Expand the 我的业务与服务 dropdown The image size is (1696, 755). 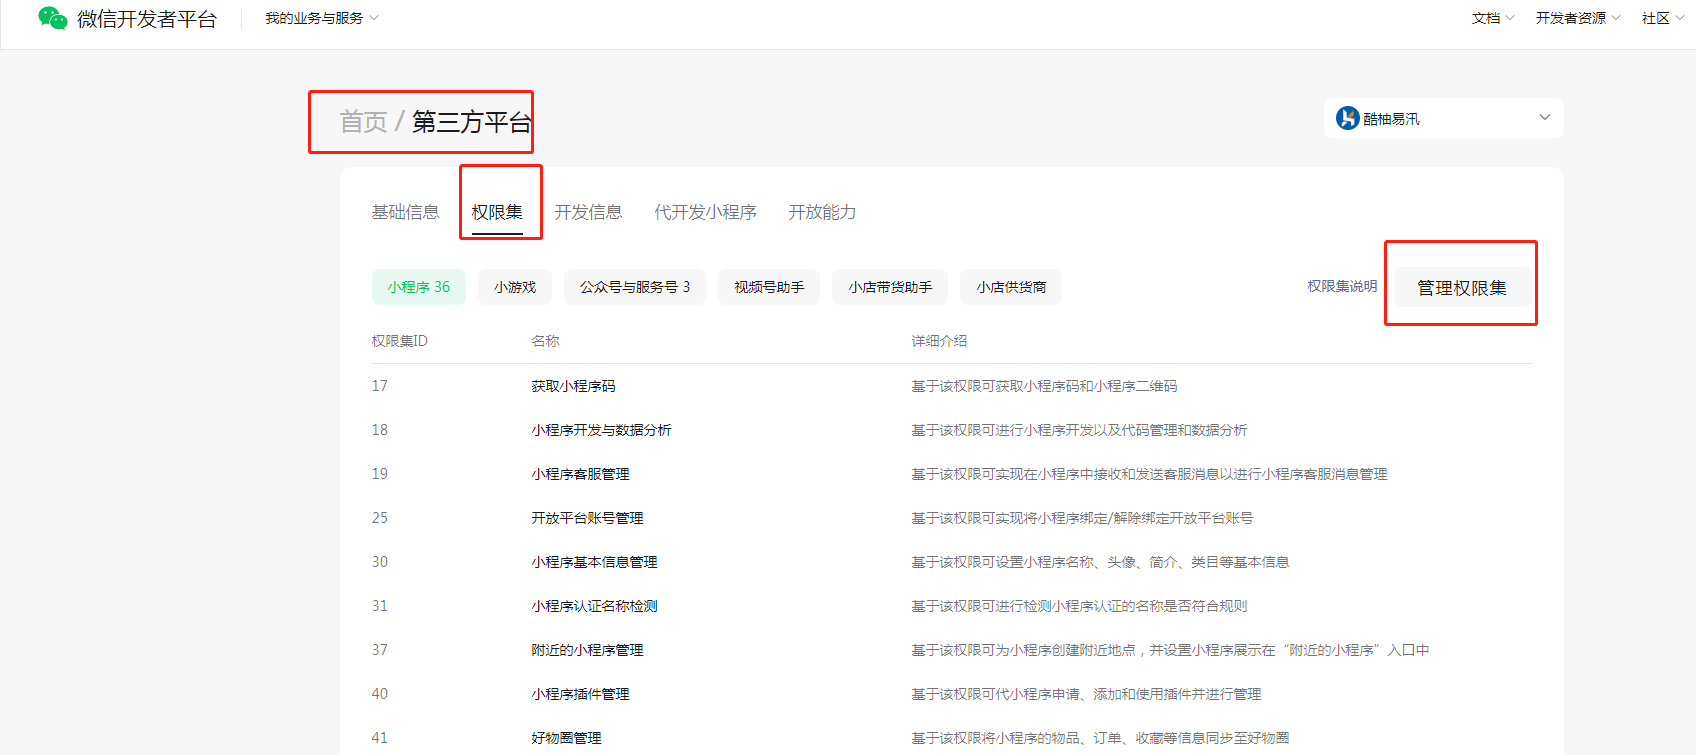pyautogui.click(x=321, y=18)
